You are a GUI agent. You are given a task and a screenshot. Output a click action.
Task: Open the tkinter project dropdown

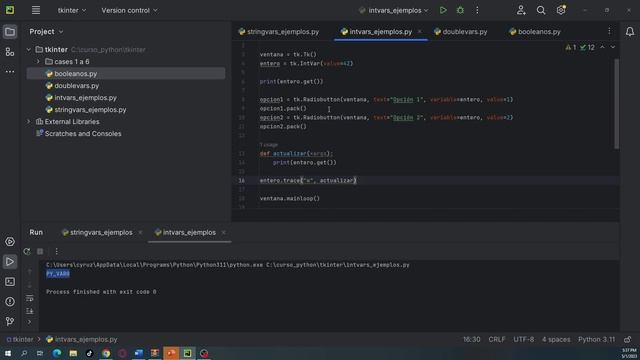click(72, 10)
